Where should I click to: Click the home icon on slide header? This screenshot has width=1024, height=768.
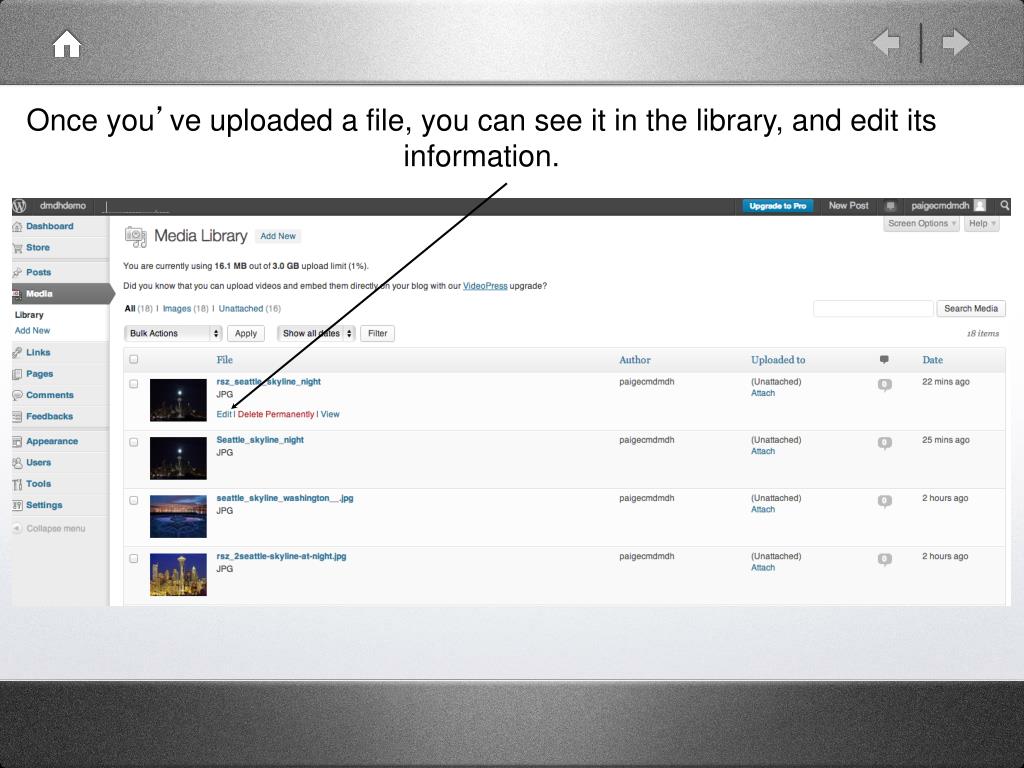coord(67,44)
